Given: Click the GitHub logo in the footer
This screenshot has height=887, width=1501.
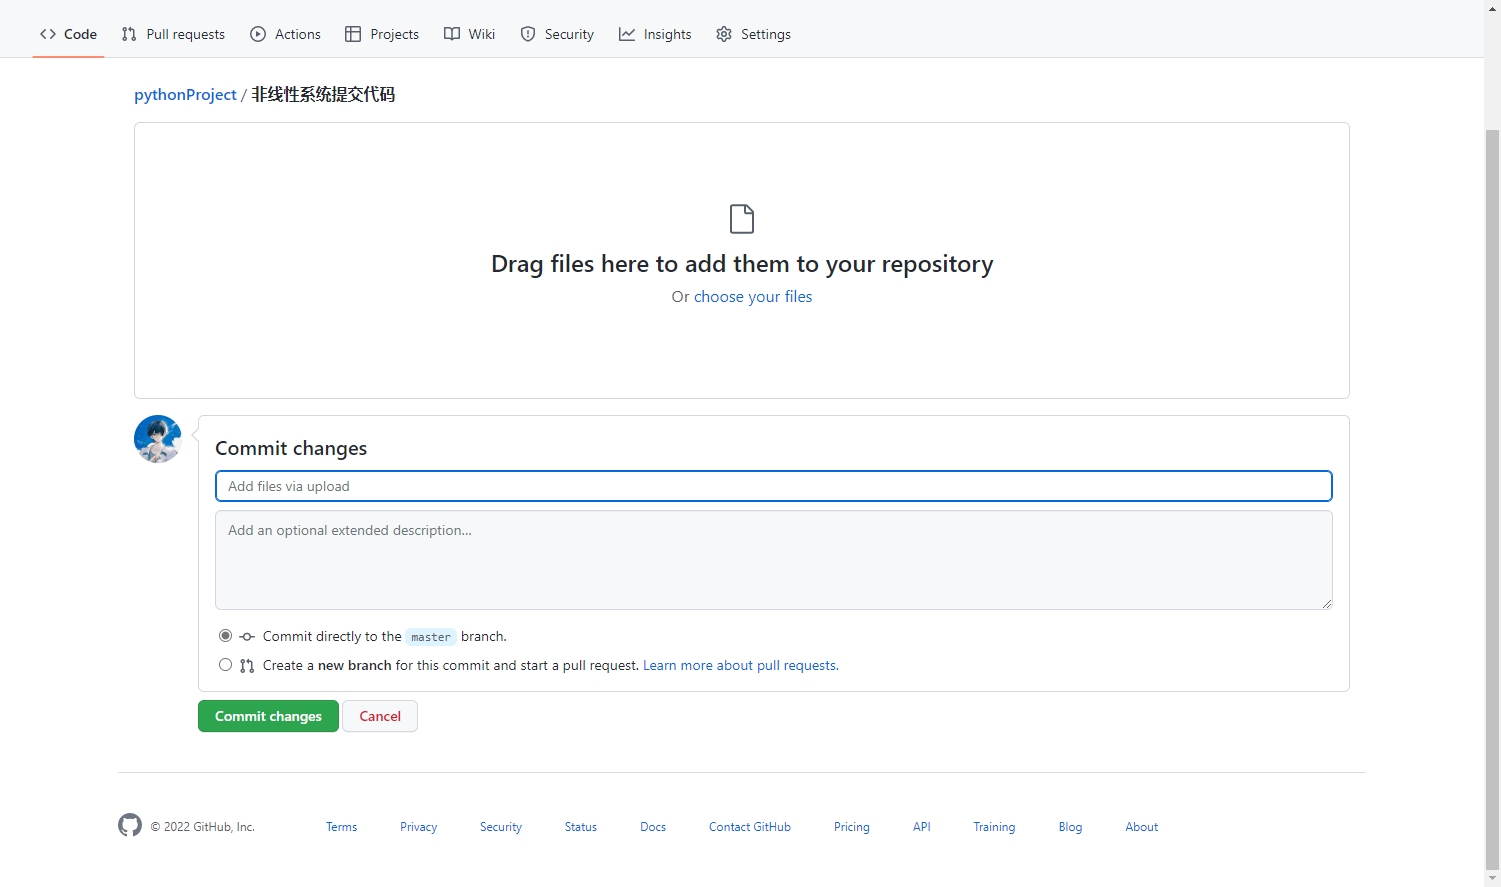Looking at the screenshot, I should 130,825.
